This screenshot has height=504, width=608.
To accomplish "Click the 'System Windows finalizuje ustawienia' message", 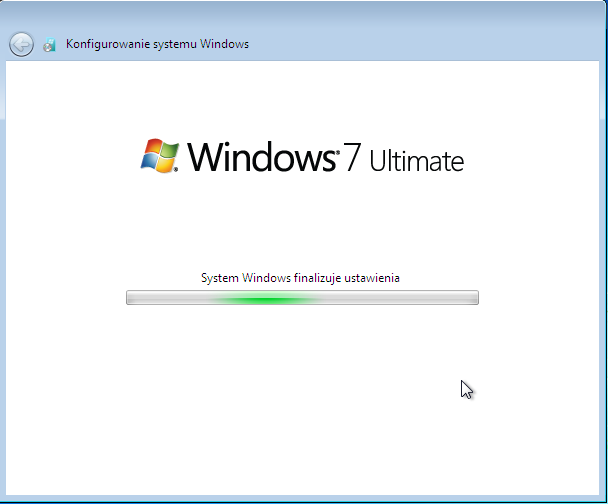I will coord(300,278).
